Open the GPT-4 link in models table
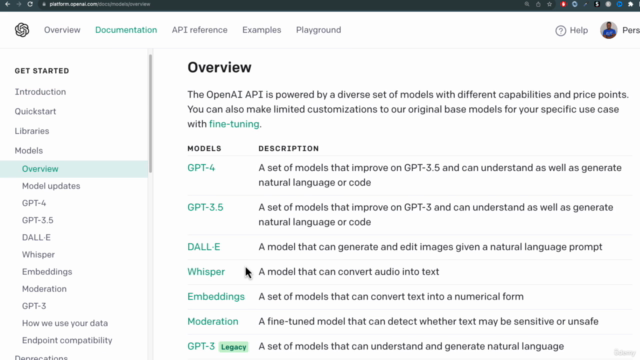 point(201,168)
